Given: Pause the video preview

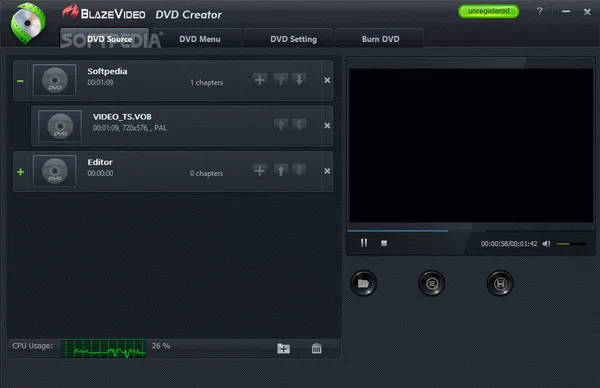Looking at the screenshot, I should [x=364, y=243].
